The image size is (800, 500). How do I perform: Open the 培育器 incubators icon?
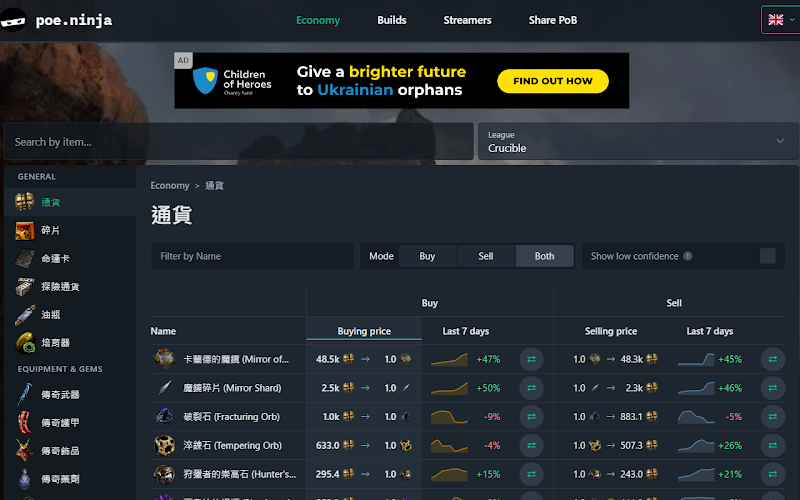(x=24, y=343)
